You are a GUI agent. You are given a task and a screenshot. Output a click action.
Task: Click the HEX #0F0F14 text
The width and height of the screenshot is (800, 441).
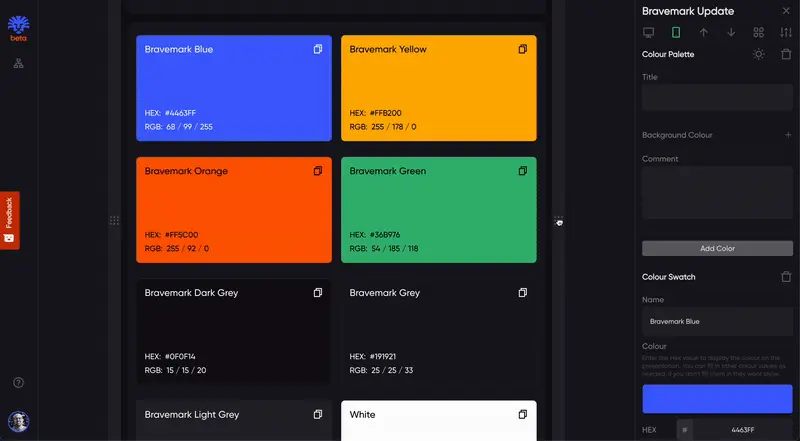point(170,356)
